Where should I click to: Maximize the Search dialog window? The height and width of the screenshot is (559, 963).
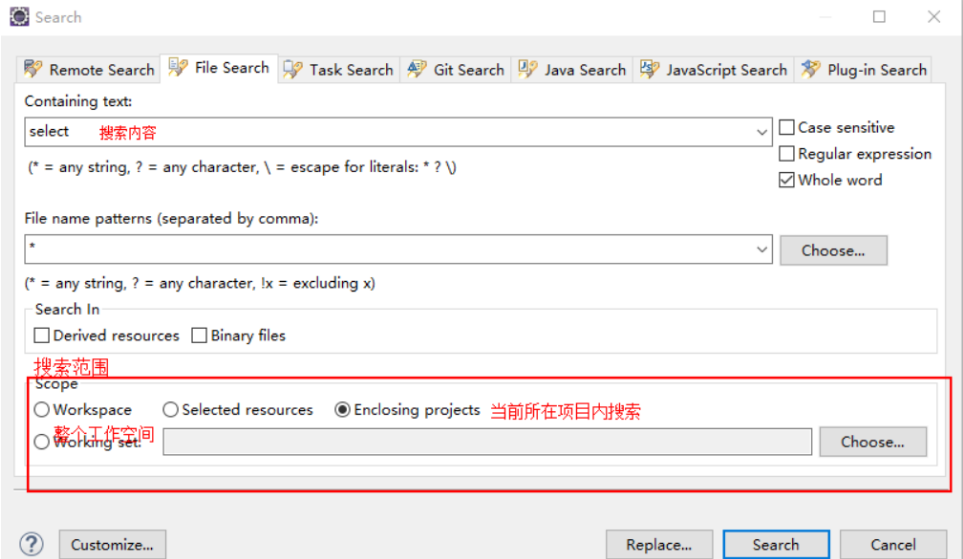[x=879, y=17]
